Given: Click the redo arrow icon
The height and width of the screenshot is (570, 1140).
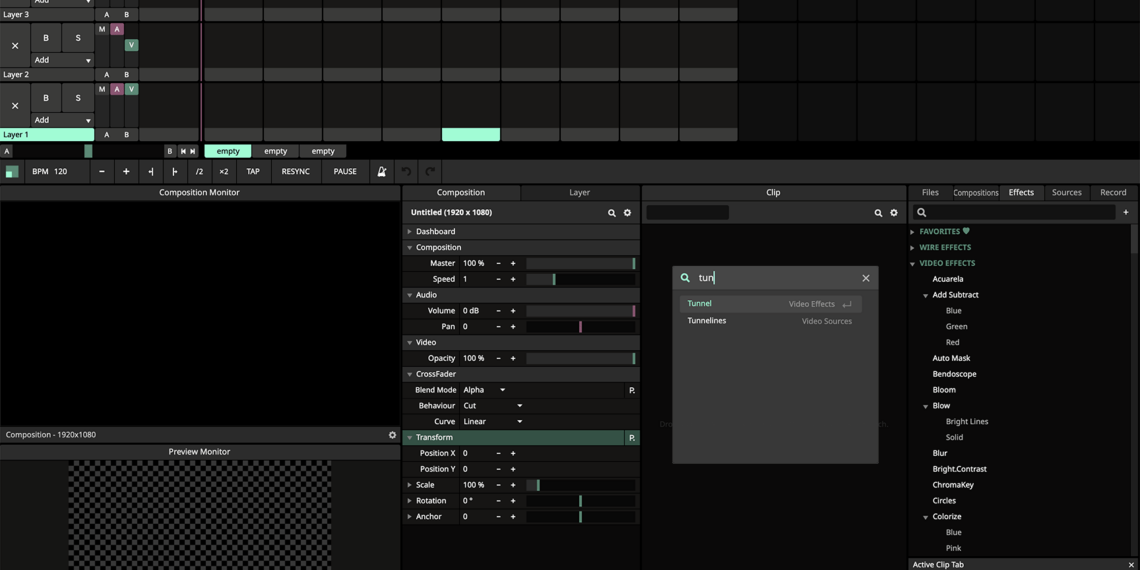Looking at the screenshot, I should click(430, 172).
